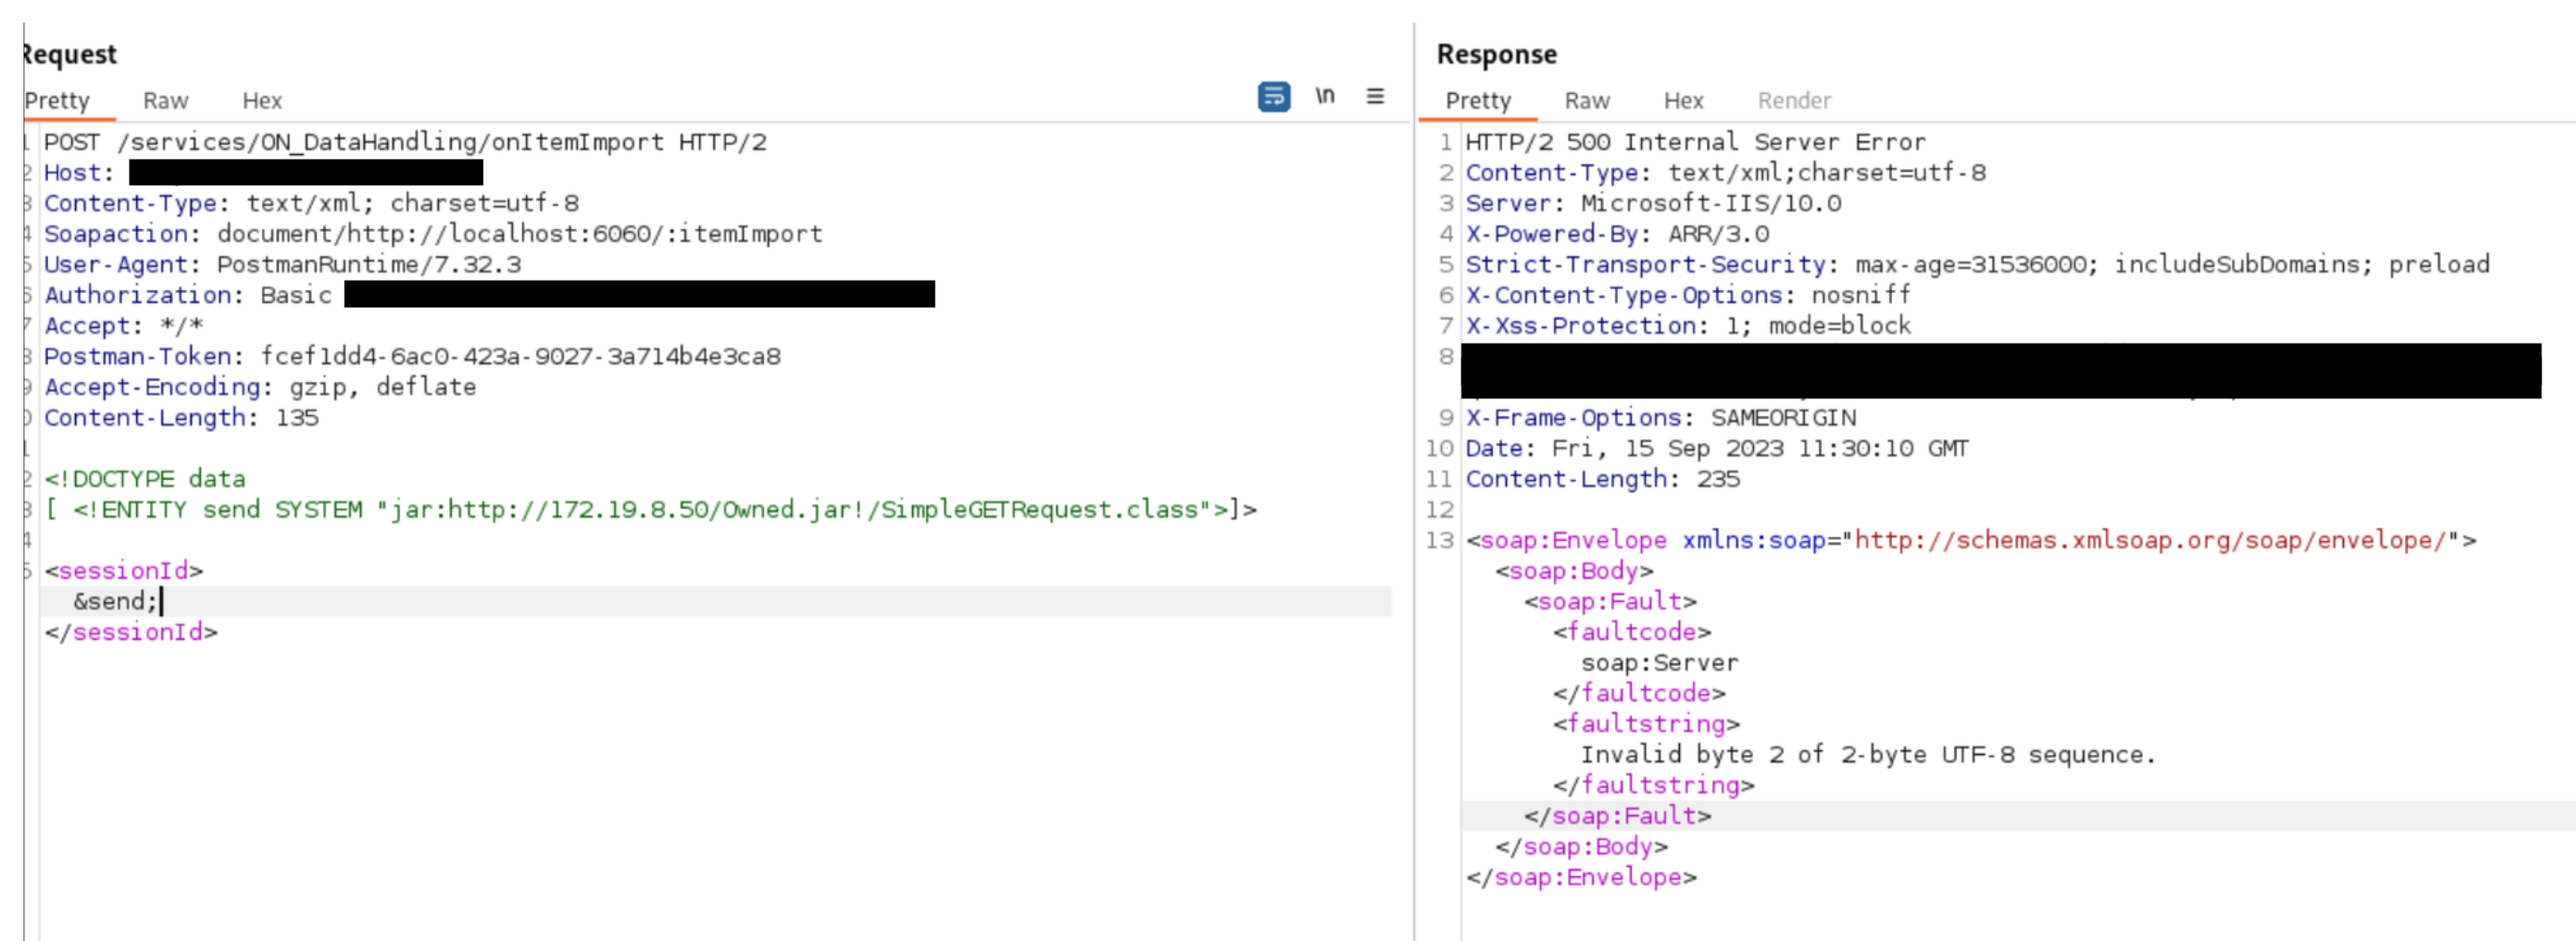
Task: Click line number 13 in the Response
Action: tap(1443, 540)
